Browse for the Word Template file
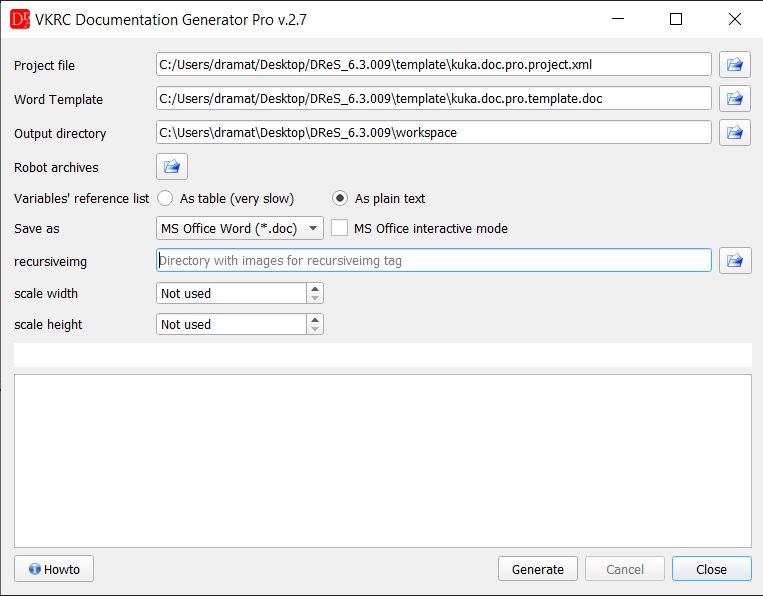763x596 pixels. pos(735,99)
